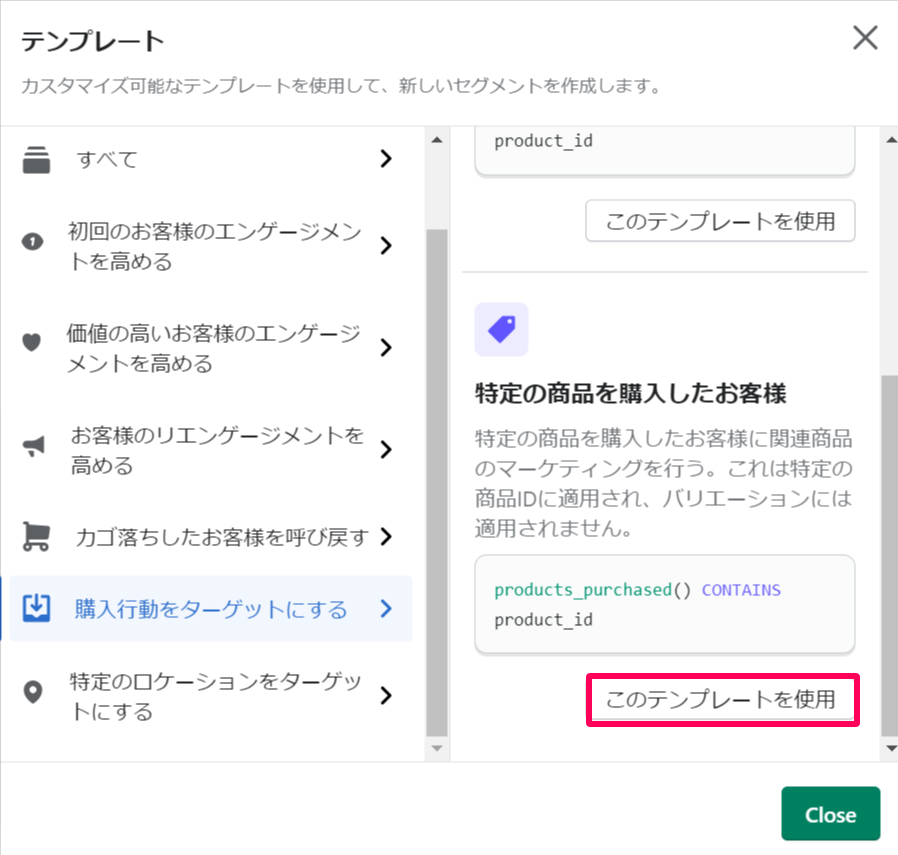This screenshot has height=855, width=898.
Task: Click the heart icon for 価値の高いお客様
Action: [32, 342]
